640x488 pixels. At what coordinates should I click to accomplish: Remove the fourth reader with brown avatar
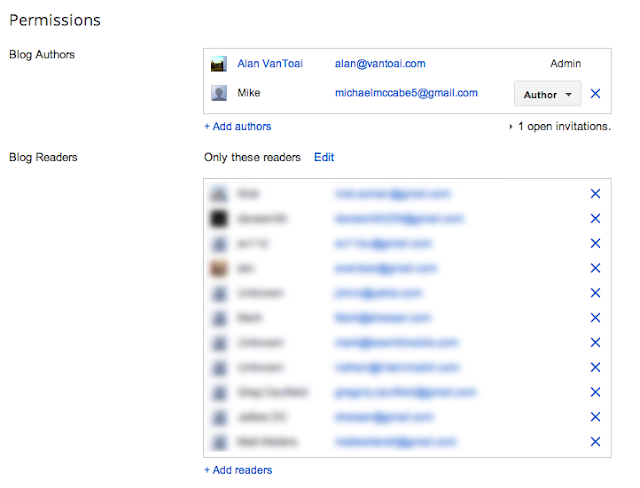(x=595, y=268)
